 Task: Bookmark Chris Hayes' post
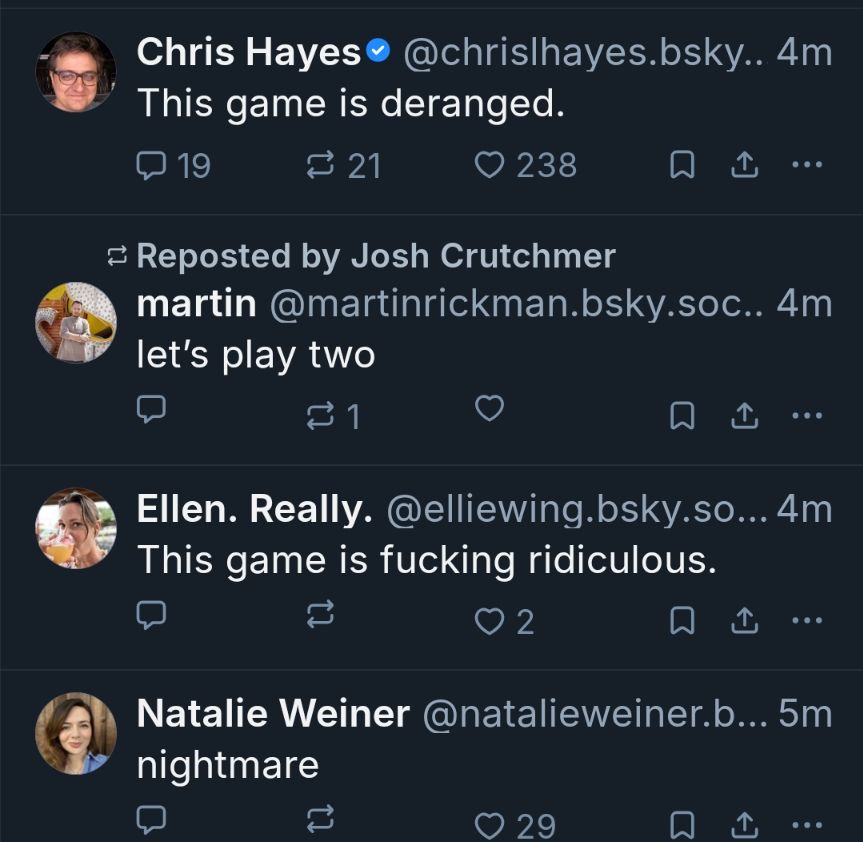tap(681, 166)
